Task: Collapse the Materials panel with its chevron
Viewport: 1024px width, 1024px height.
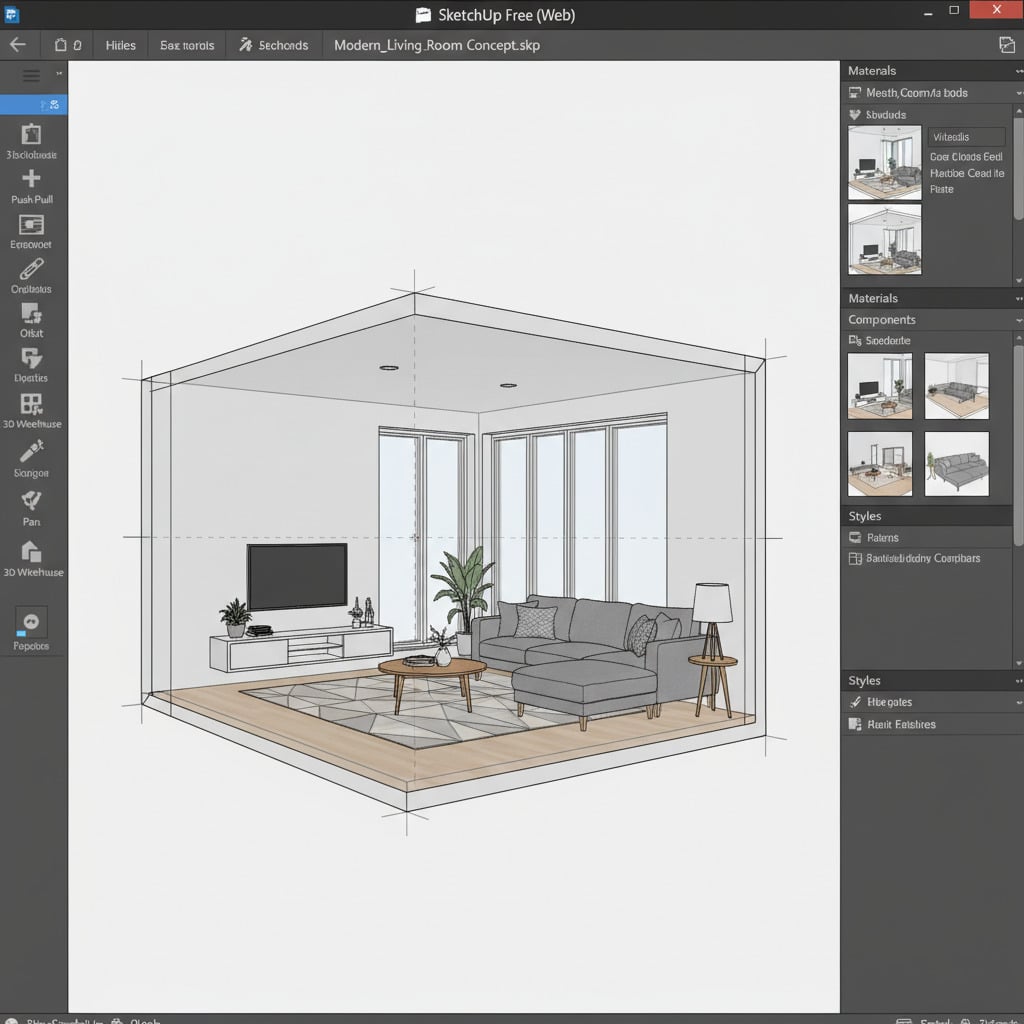Action: [x=1018, y=70]
